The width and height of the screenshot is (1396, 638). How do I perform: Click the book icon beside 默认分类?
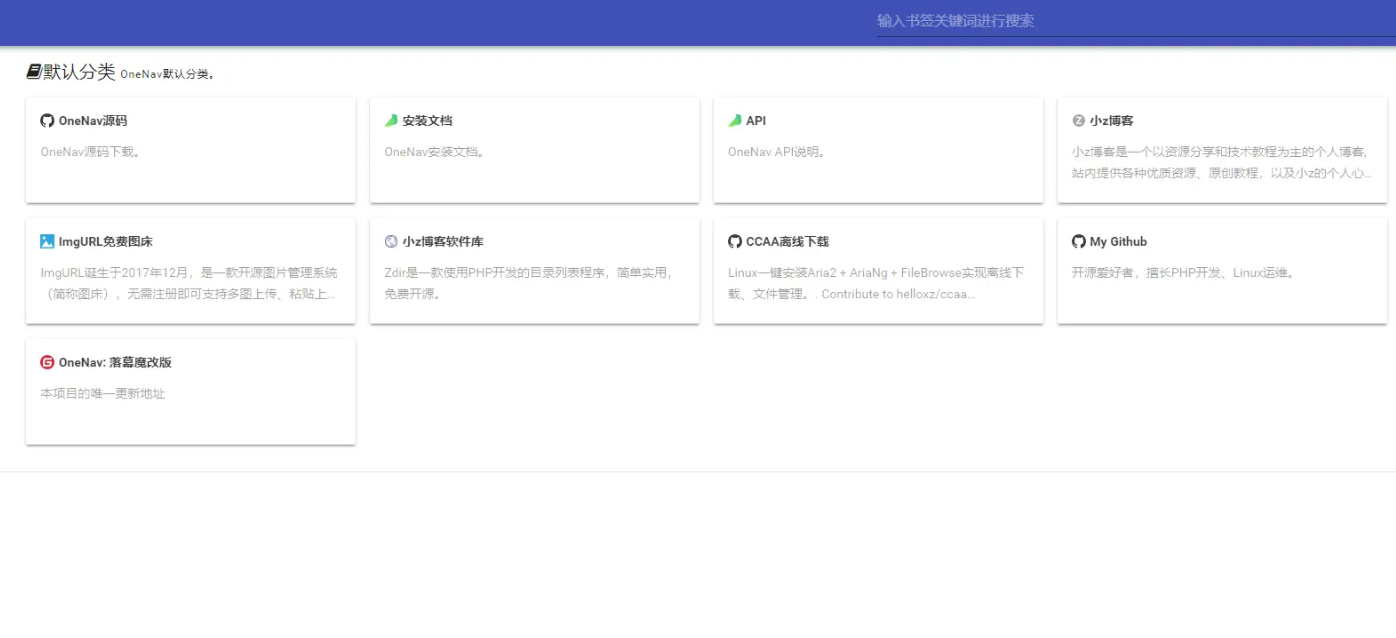(34, 72)
